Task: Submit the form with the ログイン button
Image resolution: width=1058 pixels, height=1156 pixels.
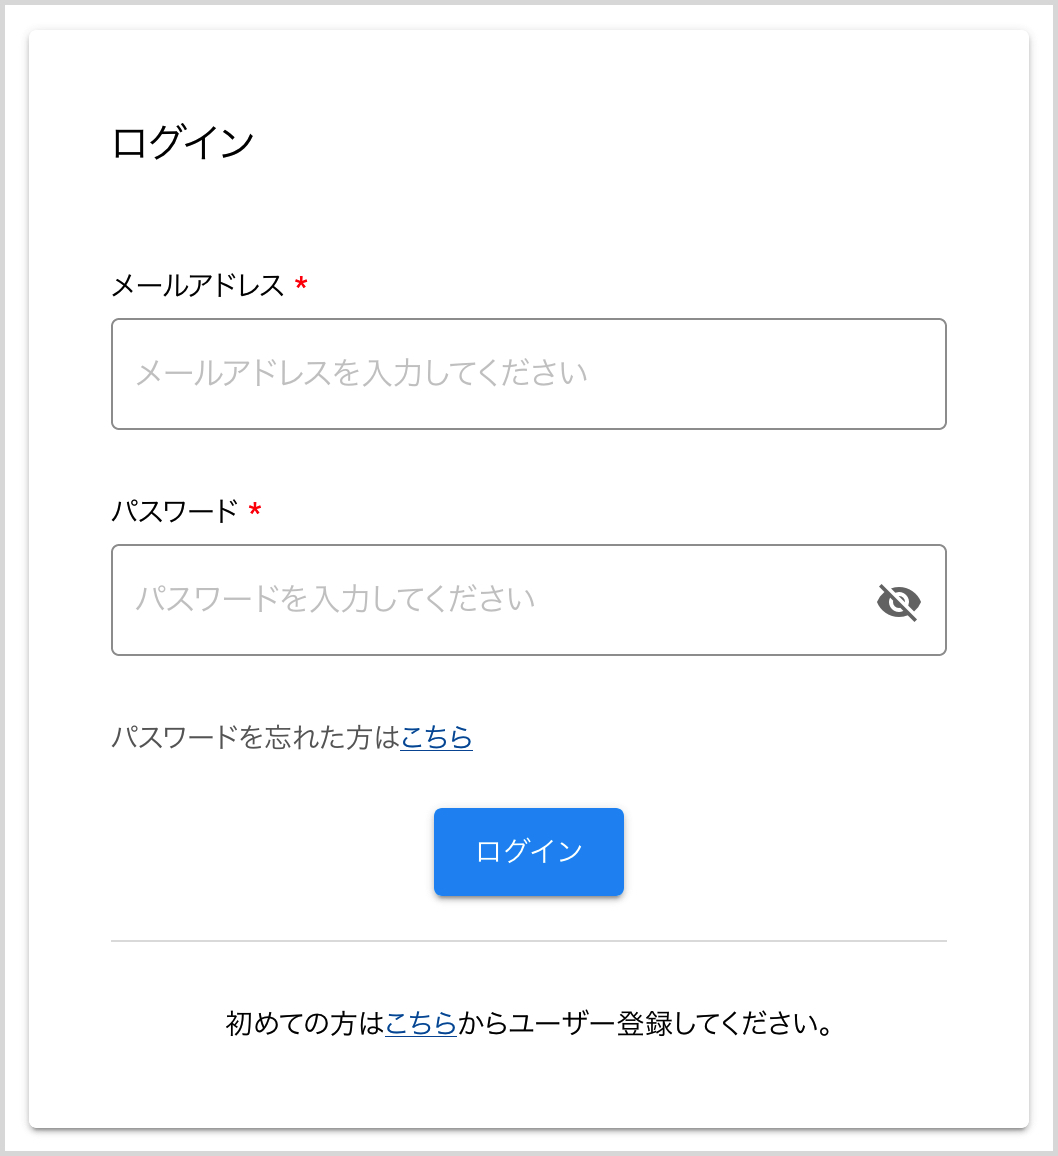Action: point(528,851)
